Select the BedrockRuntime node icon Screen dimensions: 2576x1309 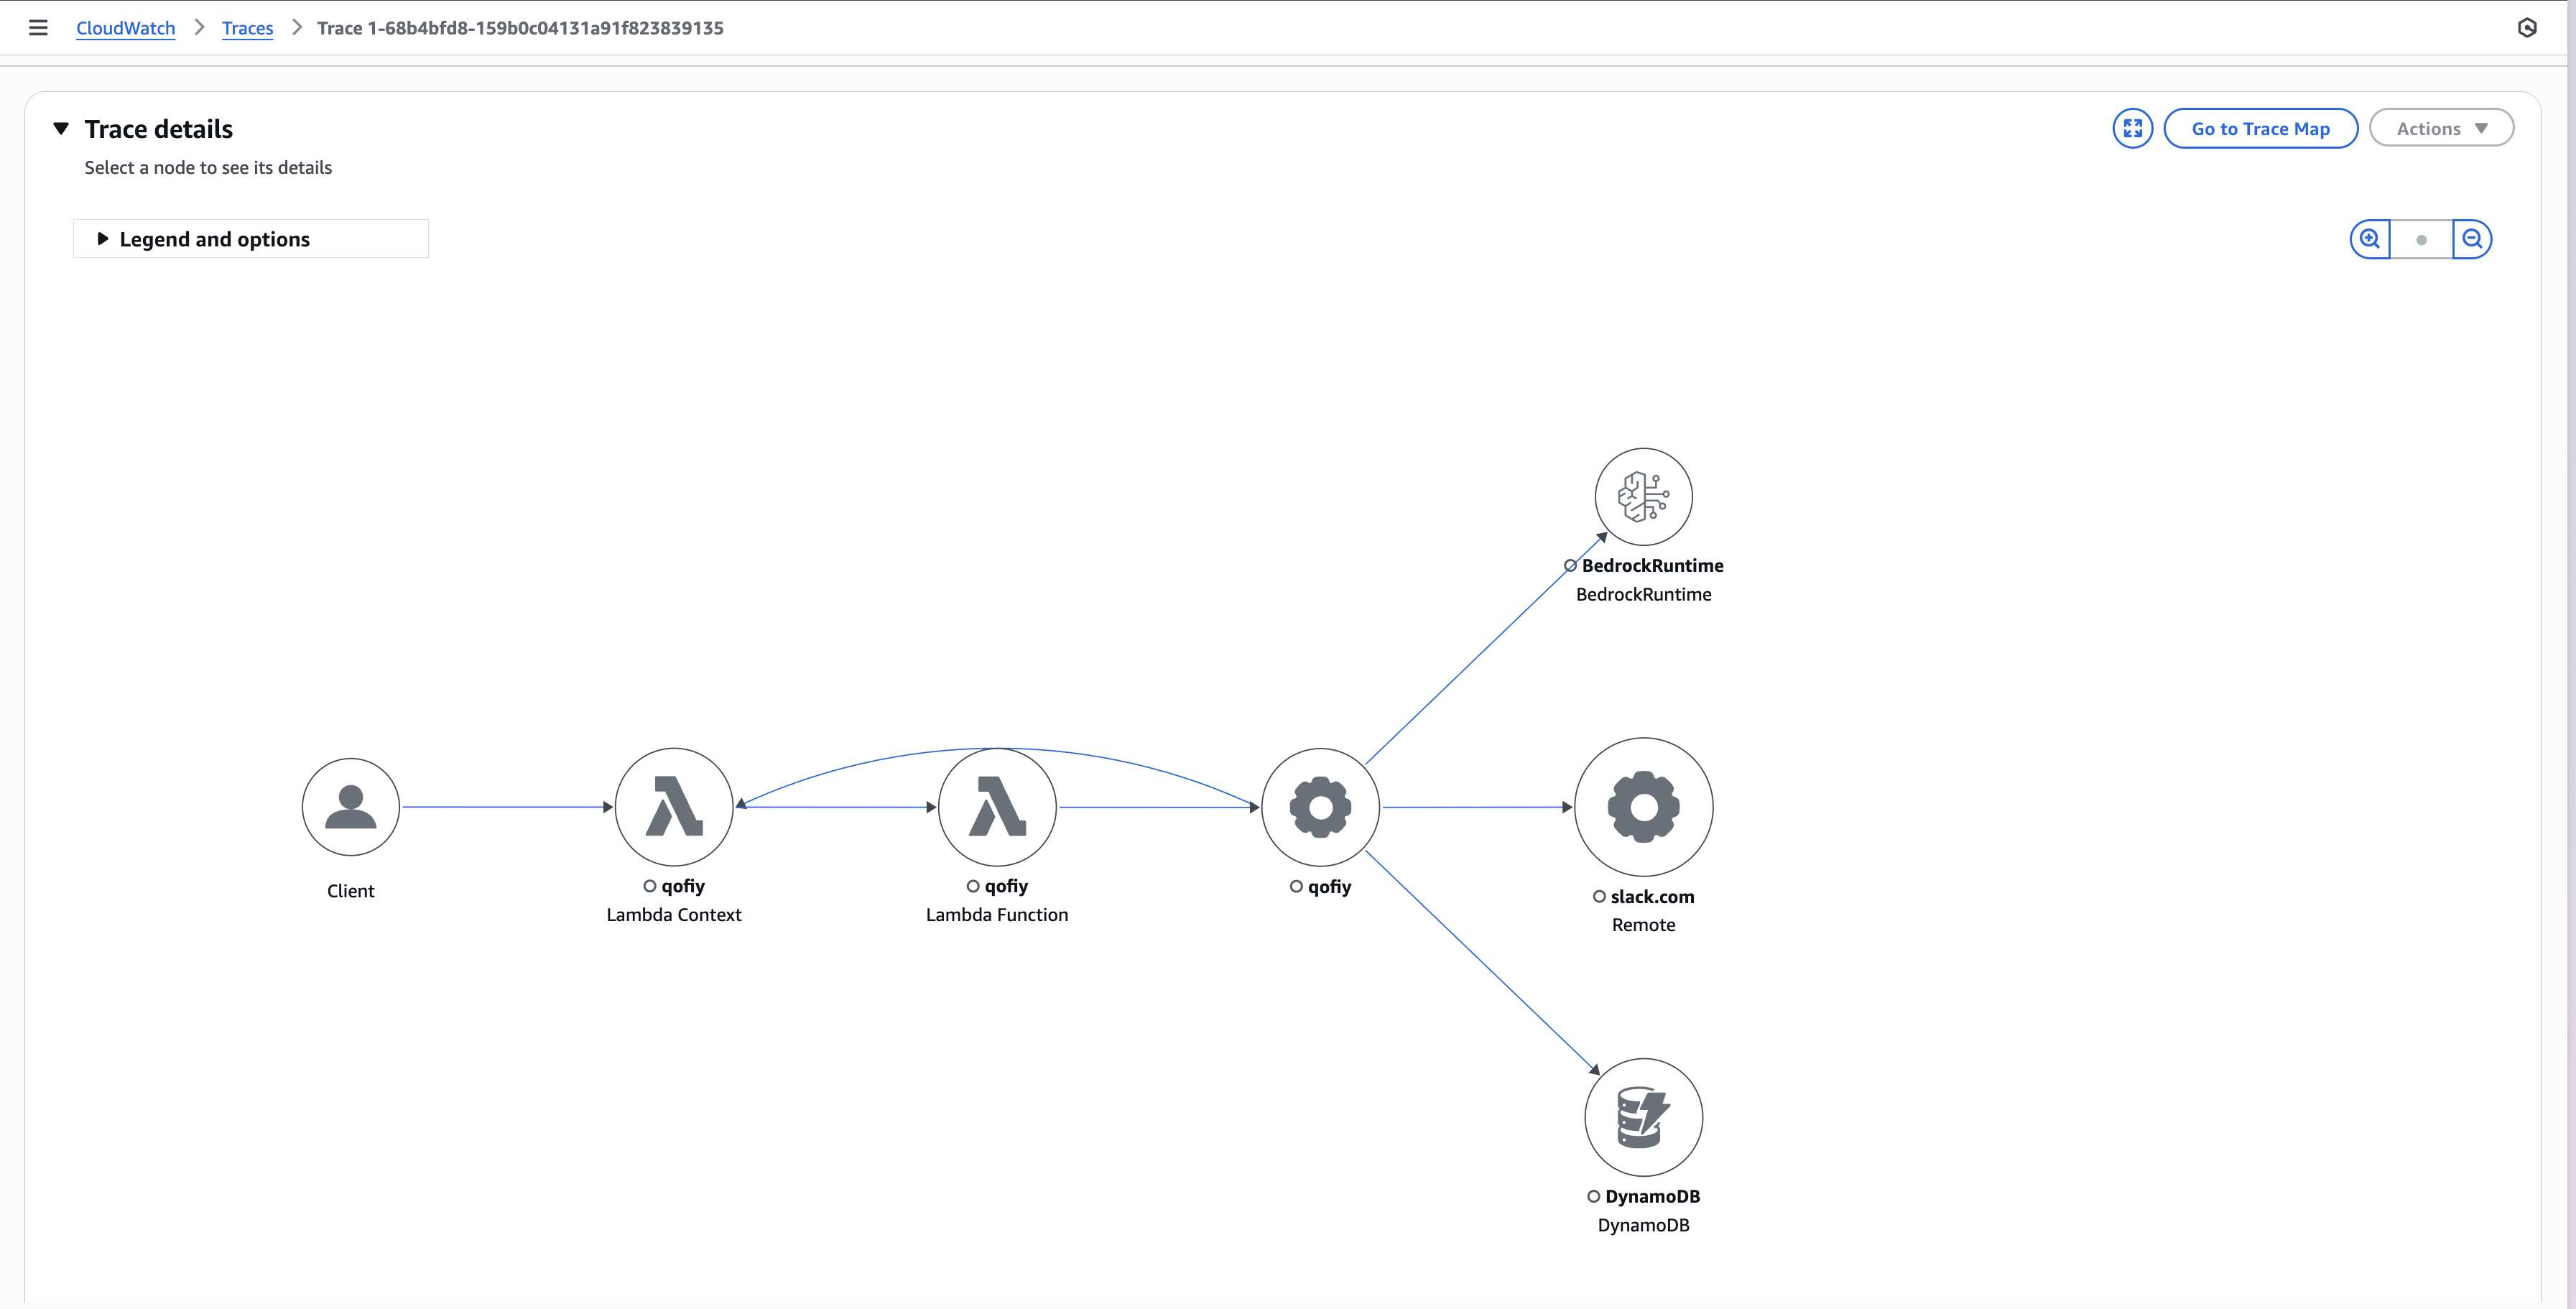1644,497
